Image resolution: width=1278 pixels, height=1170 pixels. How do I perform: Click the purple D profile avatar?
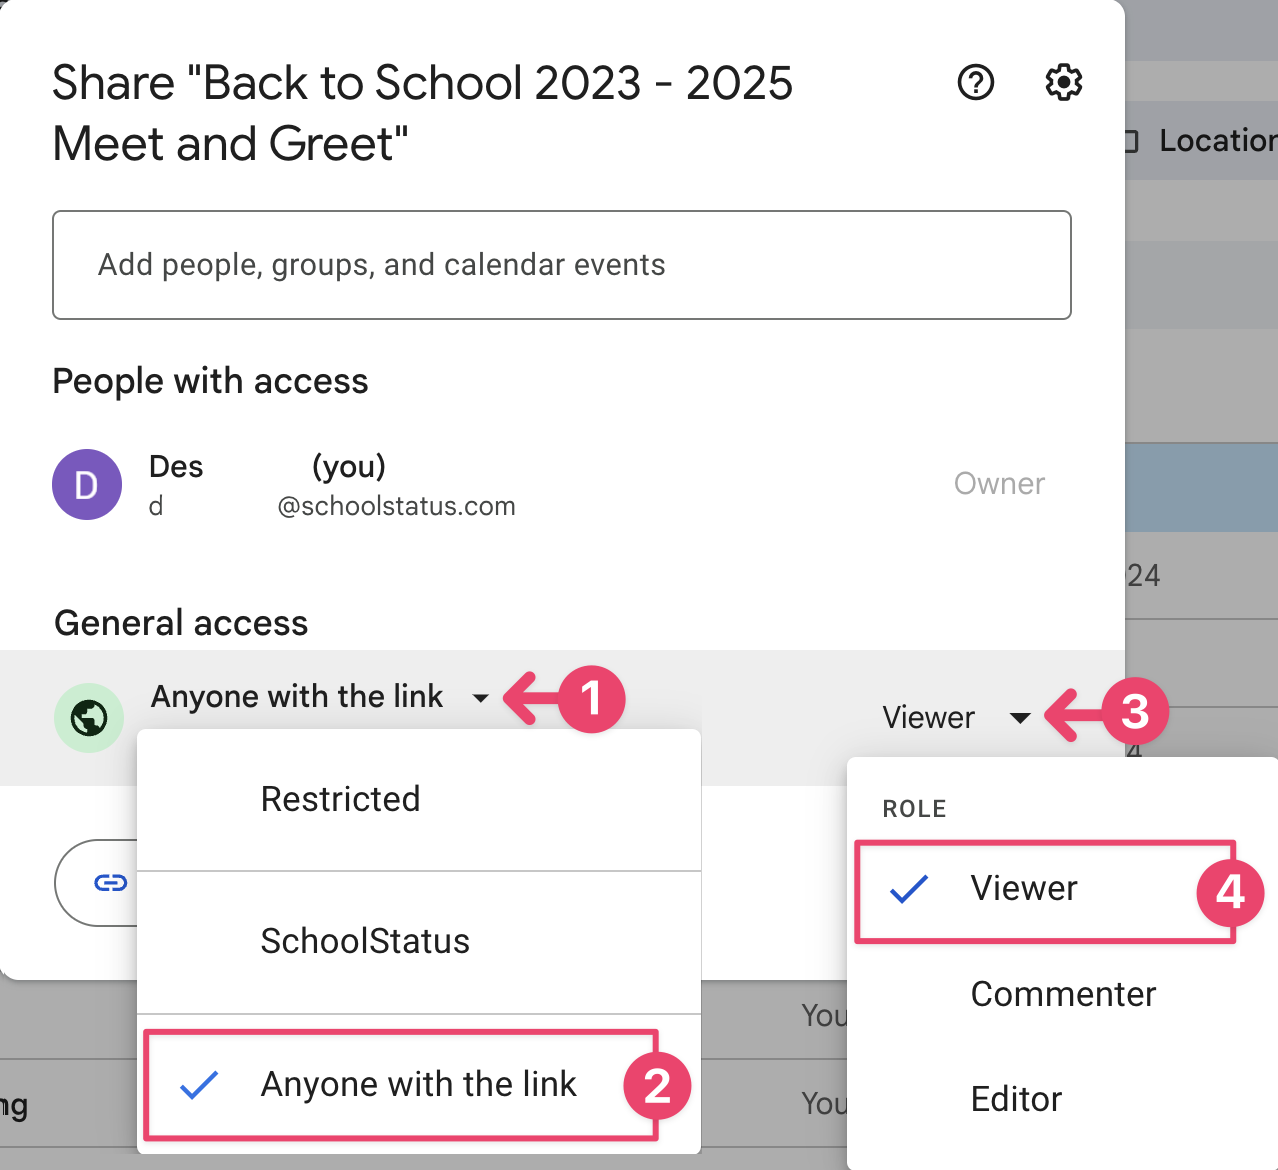pyautogui.click(x=87, y=485)
